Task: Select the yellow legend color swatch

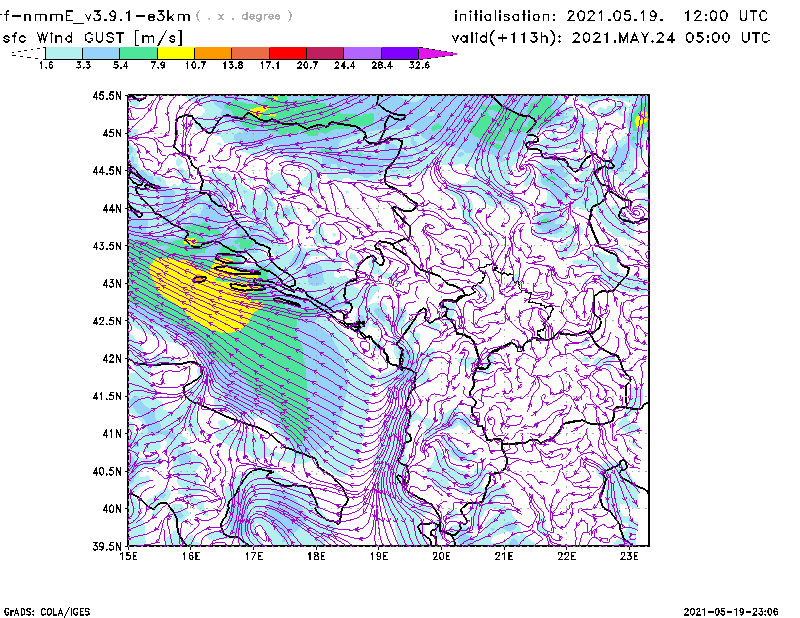Action: (176, 53)
